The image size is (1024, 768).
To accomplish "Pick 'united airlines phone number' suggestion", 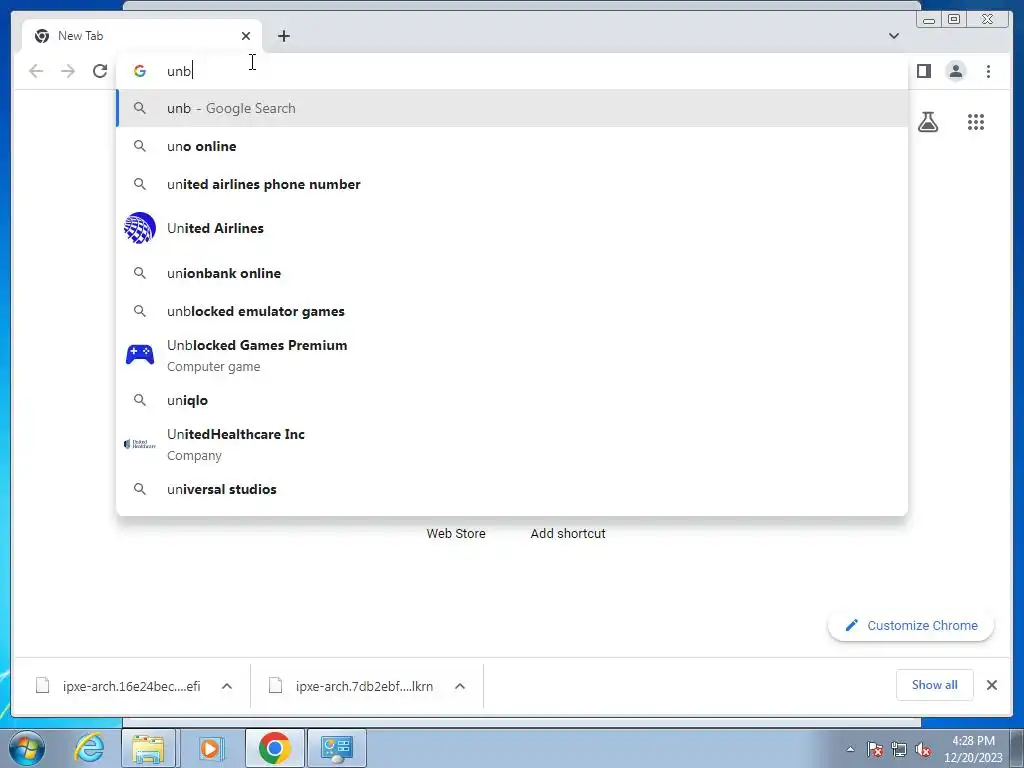I will point(512,184).
